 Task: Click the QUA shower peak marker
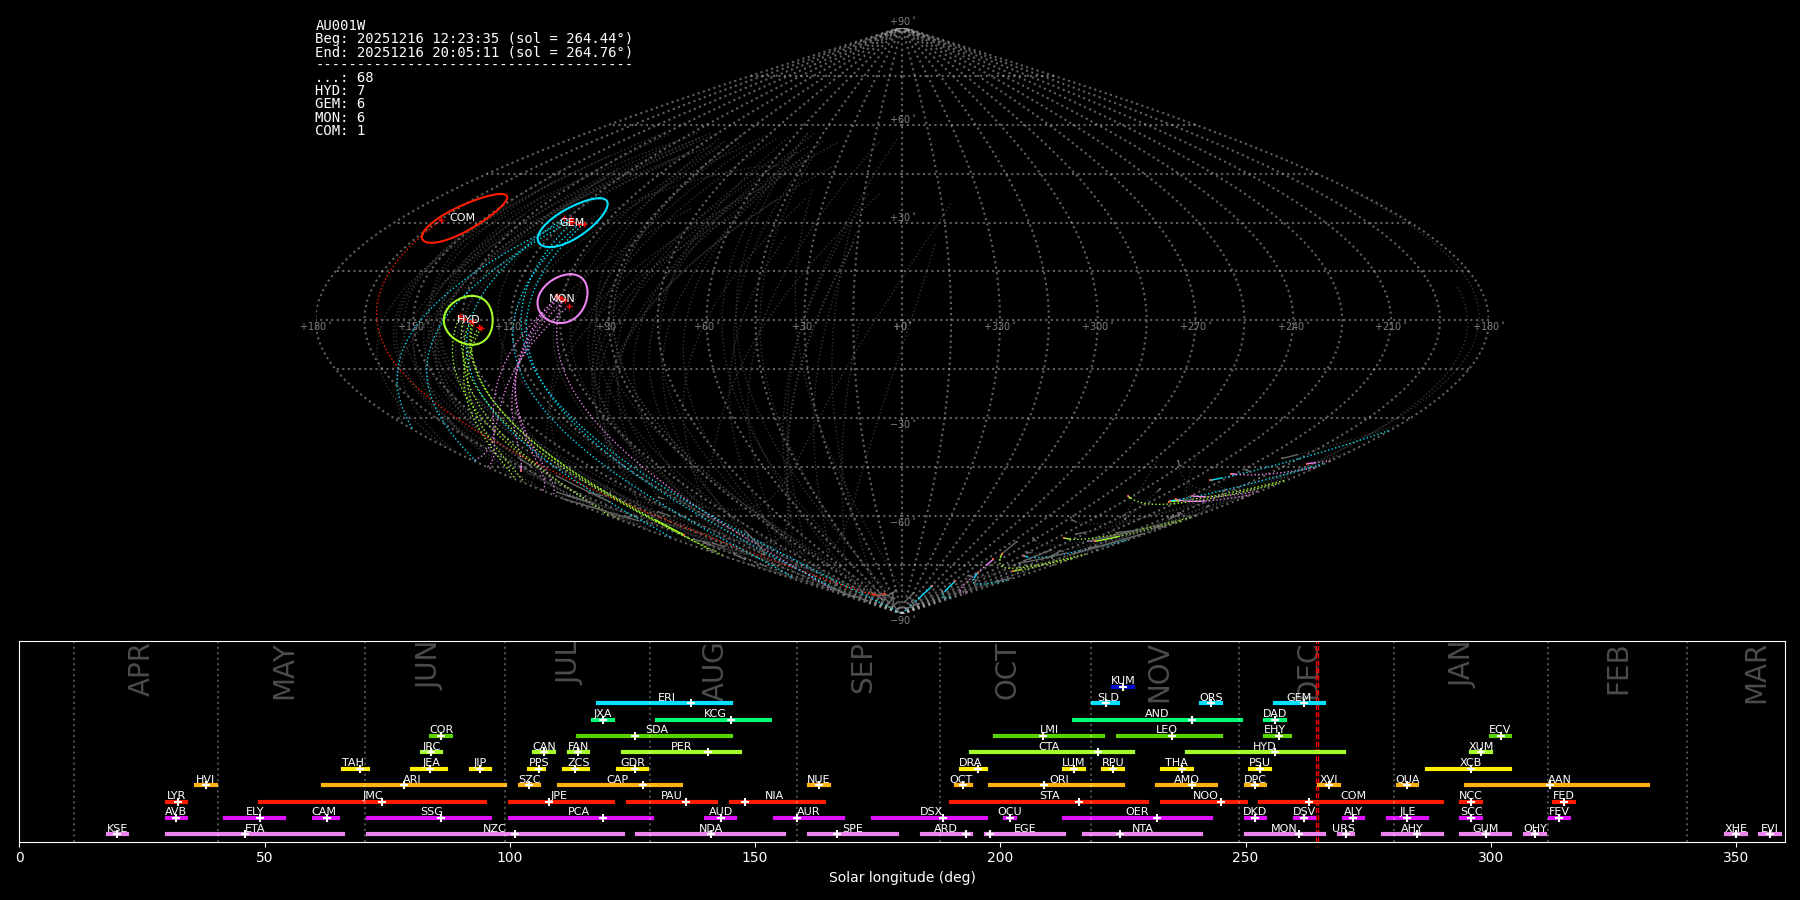[x=1407, y=785]
